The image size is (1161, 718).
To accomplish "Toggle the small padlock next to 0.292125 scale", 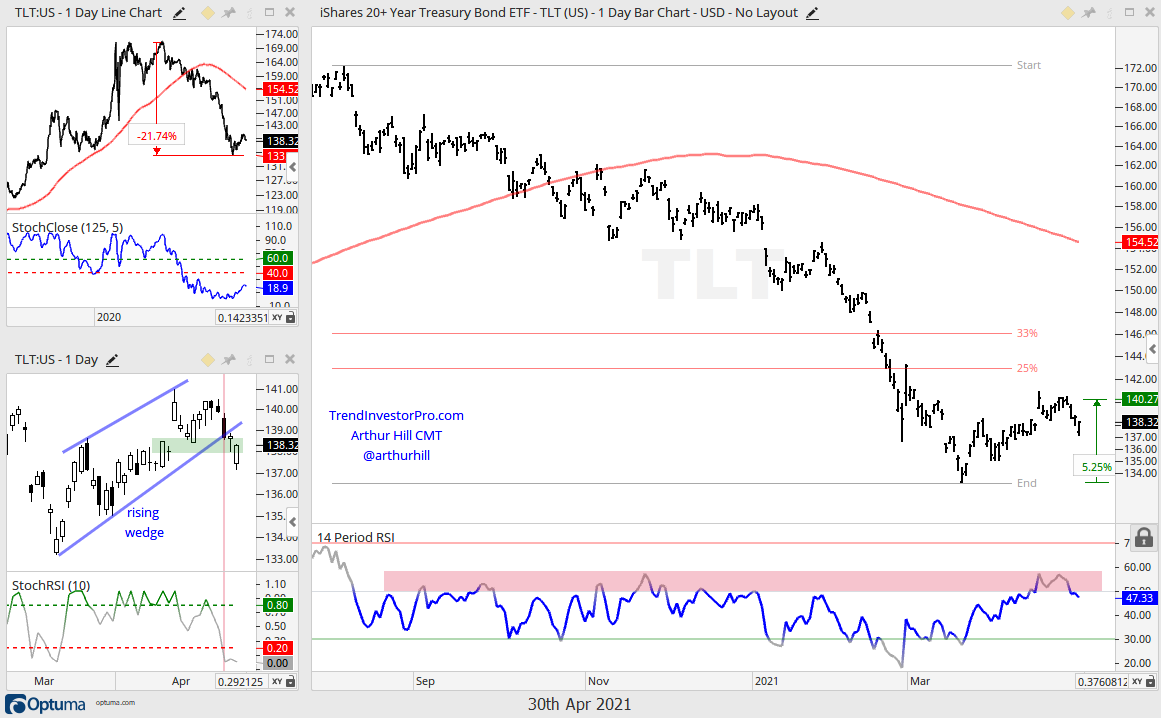I will pos(290,681).
